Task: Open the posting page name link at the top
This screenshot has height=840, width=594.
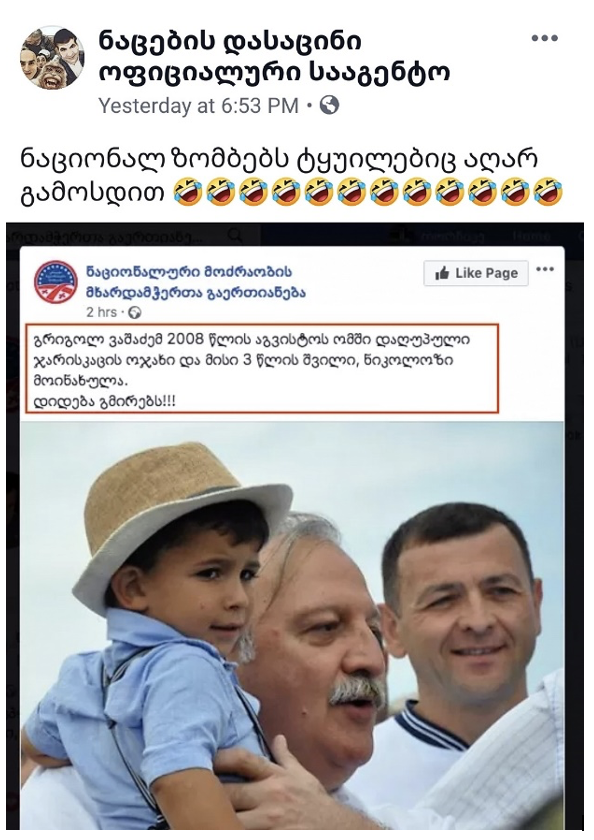Action: click(274, 56)
